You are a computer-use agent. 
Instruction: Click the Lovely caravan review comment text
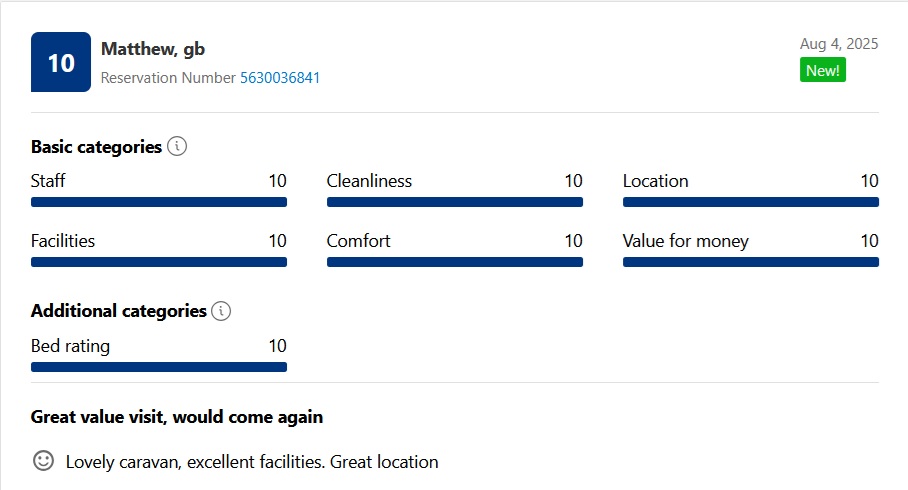252,462
